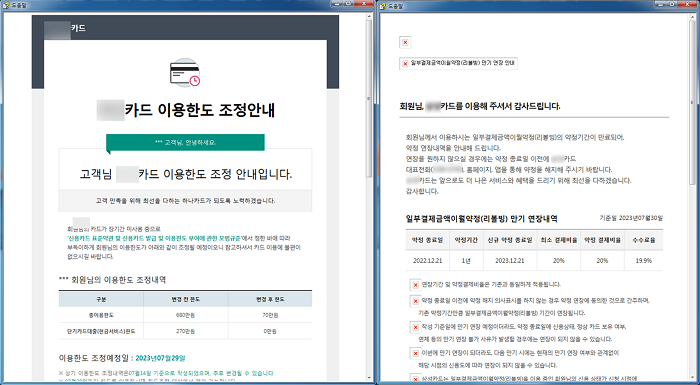
Task: Click the 카드를 이용해 주셔서 감사드립니다 heading
Action: coord(500,106)
